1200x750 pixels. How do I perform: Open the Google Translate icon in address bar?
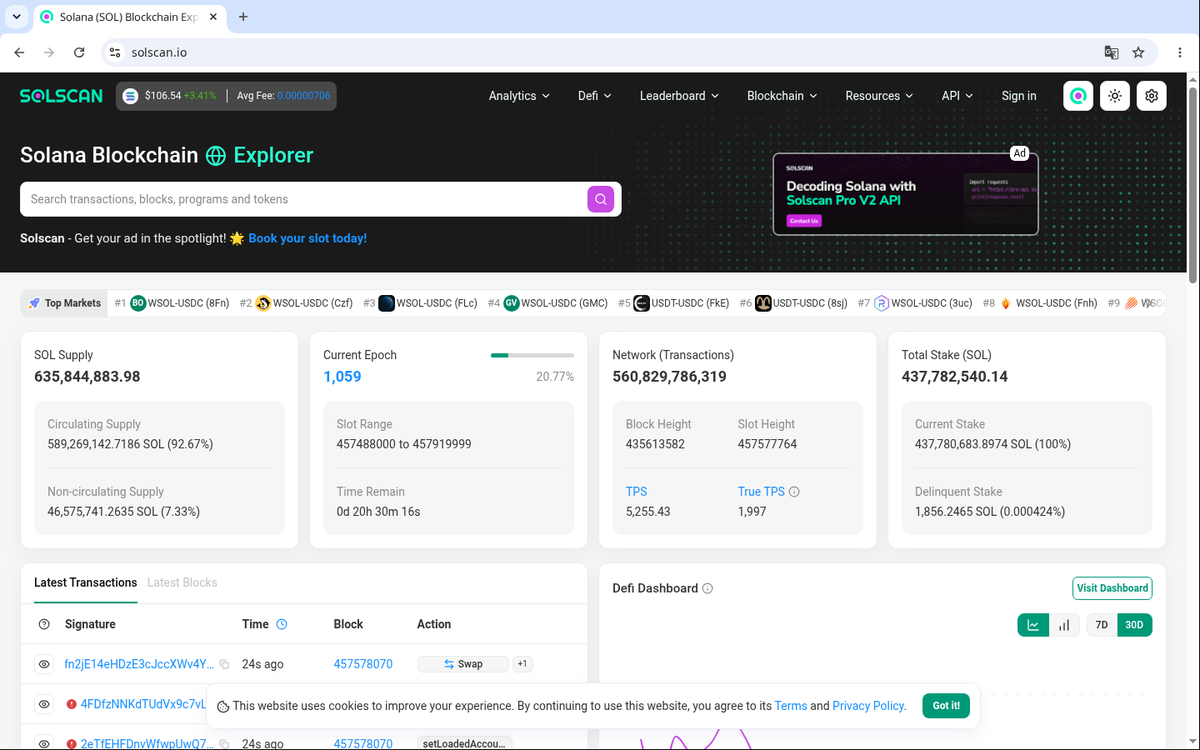point(1111,52)
